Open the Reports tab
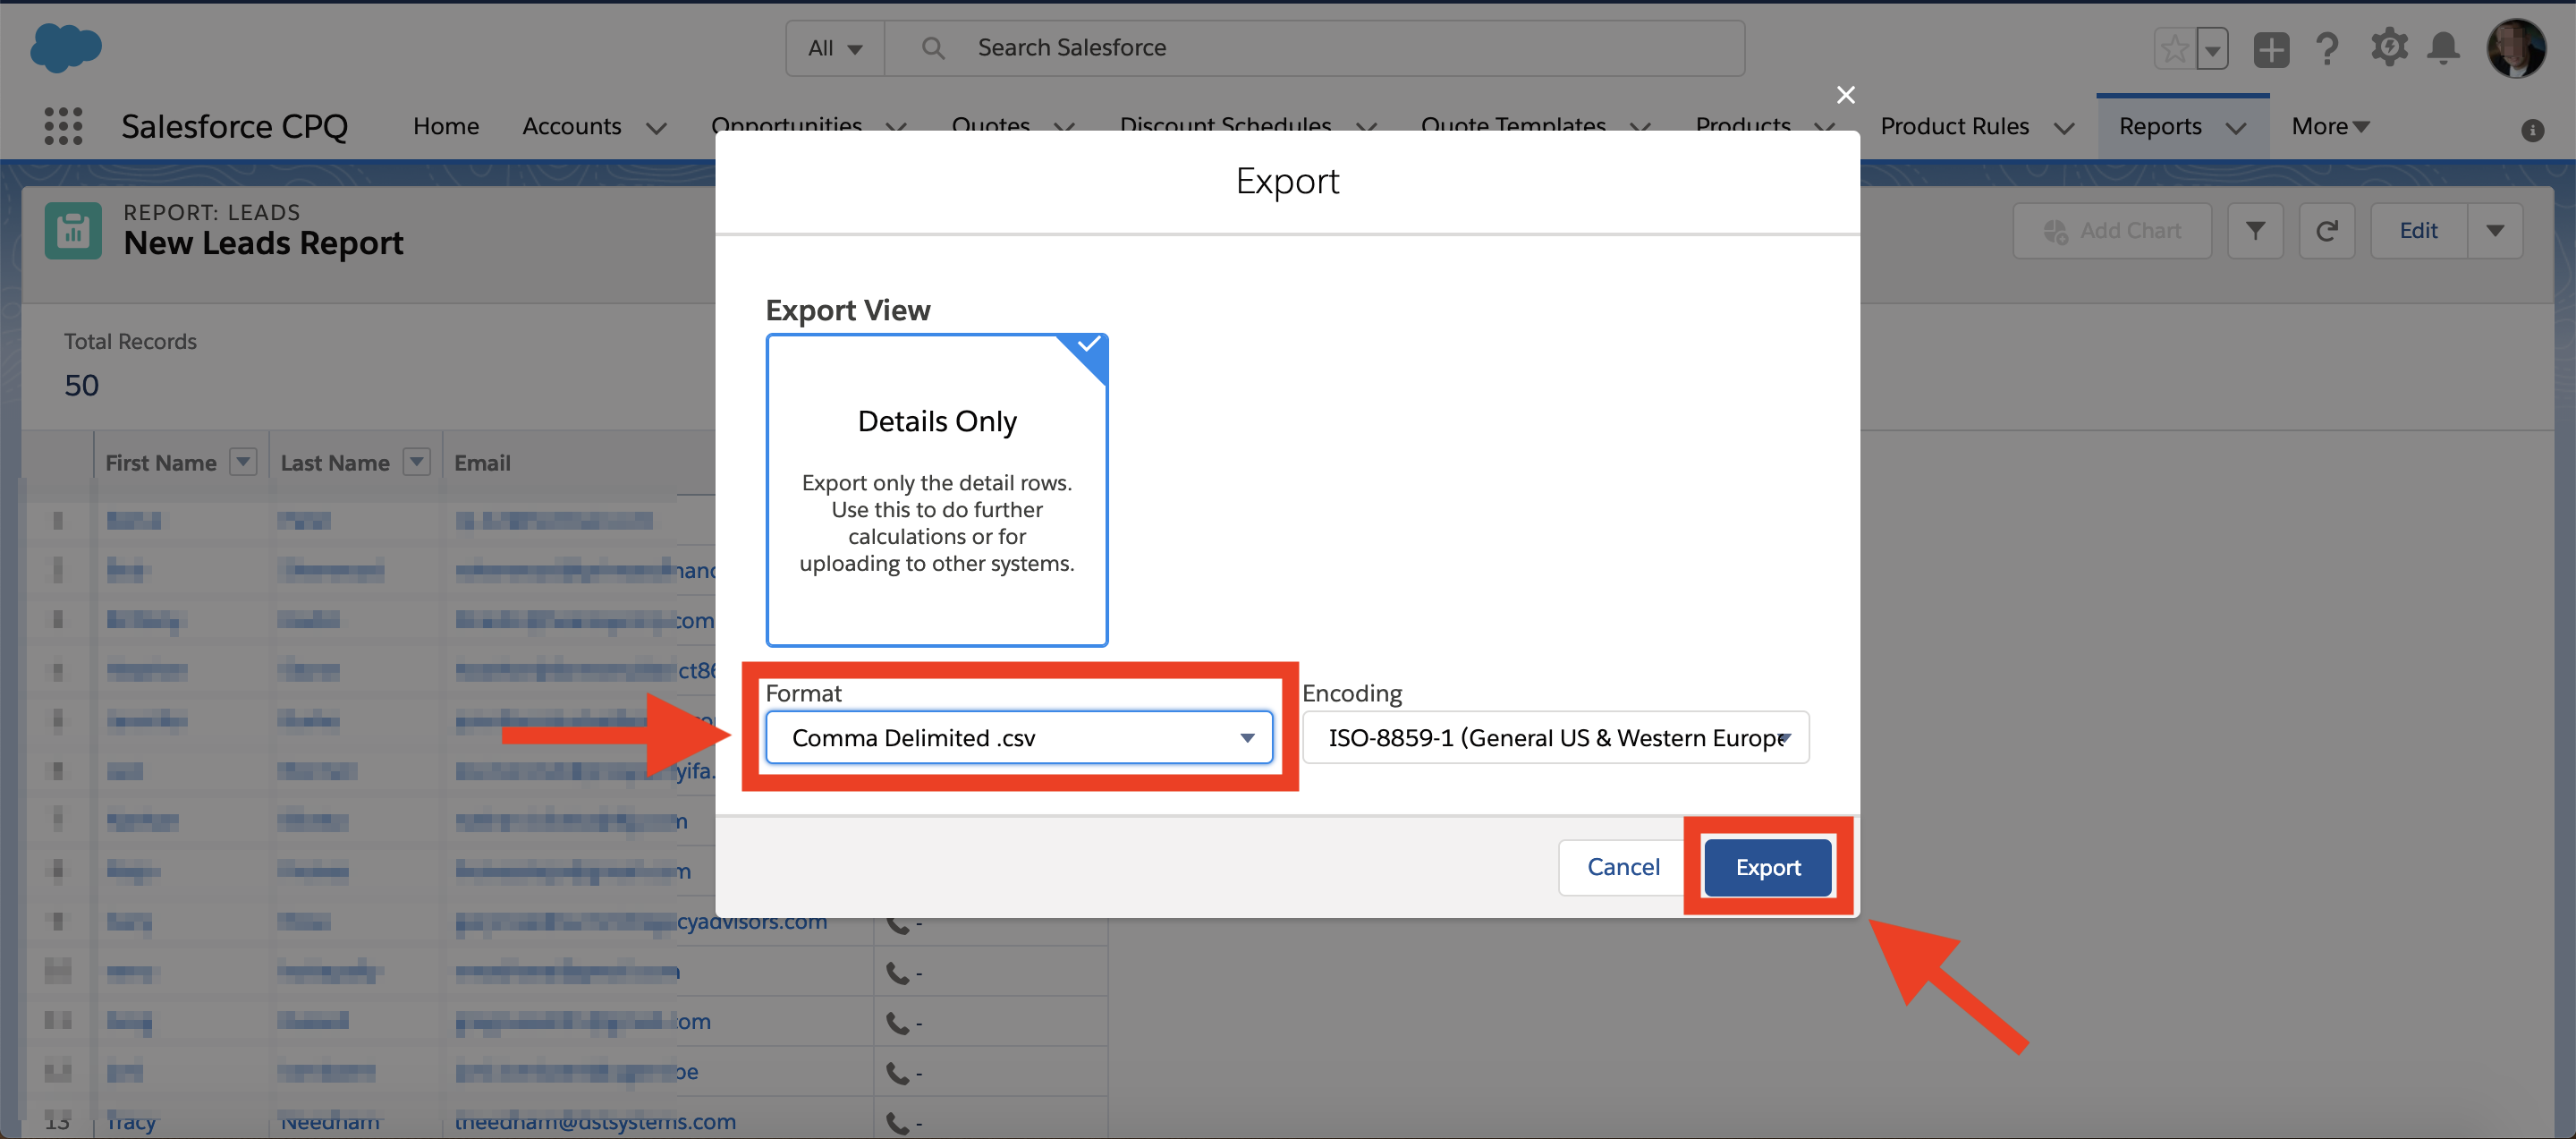2576x1139 pixels. point(2160,126)
